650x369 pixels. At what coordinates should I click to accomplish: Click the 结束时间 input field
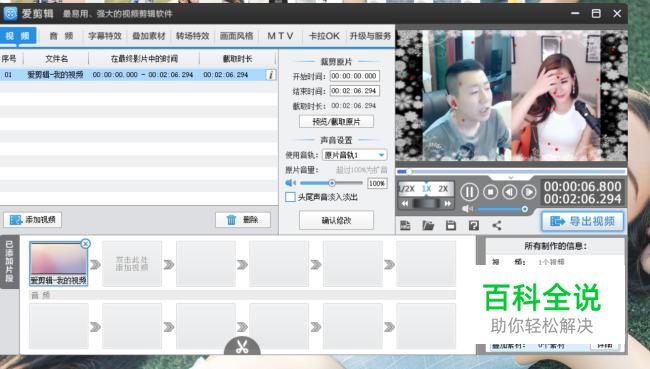(354, 91)
